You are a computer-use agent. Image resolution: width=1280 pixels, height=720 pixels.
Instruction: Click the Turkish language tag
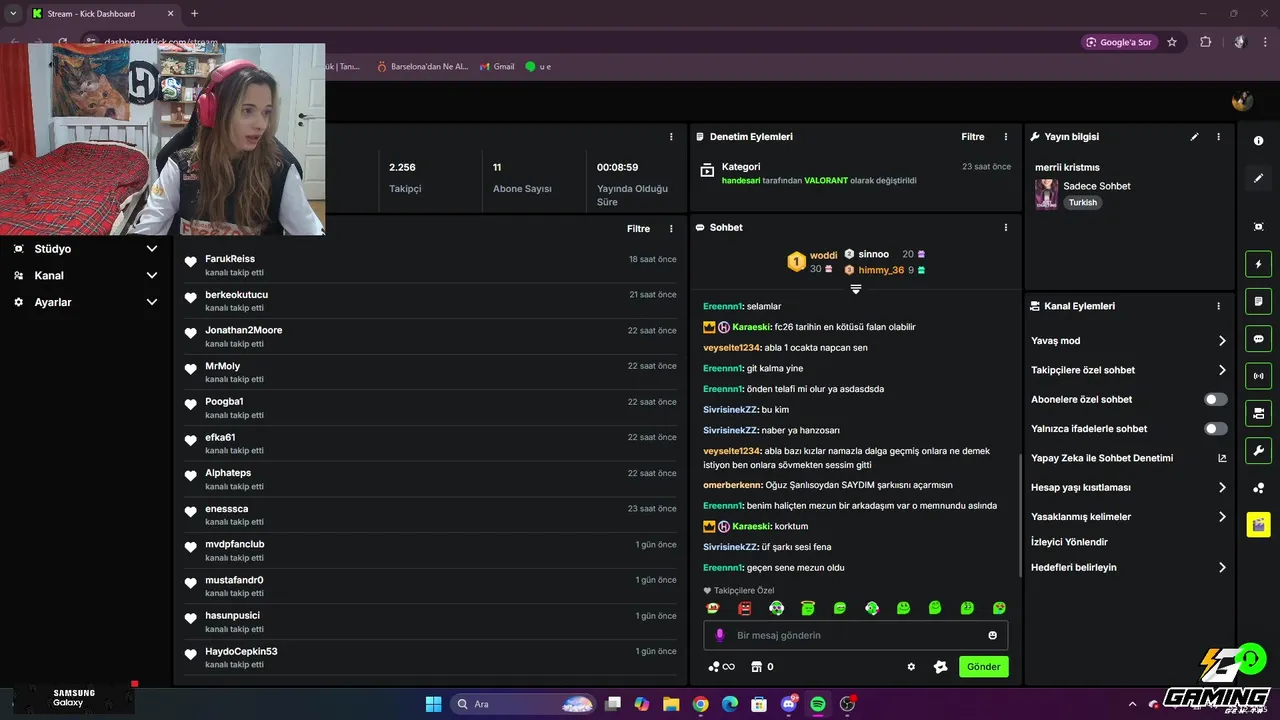coord(1082,202)
